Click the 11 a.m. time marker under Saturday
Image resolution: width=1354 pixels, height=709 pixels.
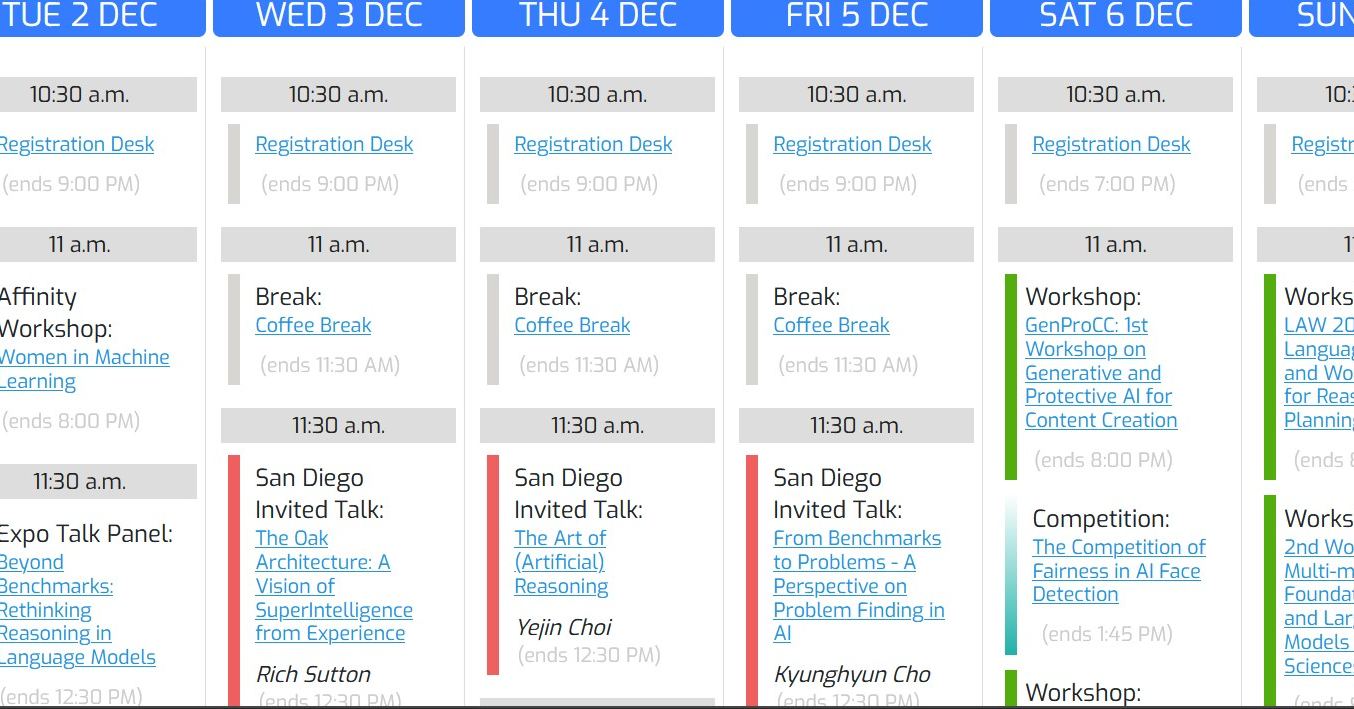pos(1115,245)
